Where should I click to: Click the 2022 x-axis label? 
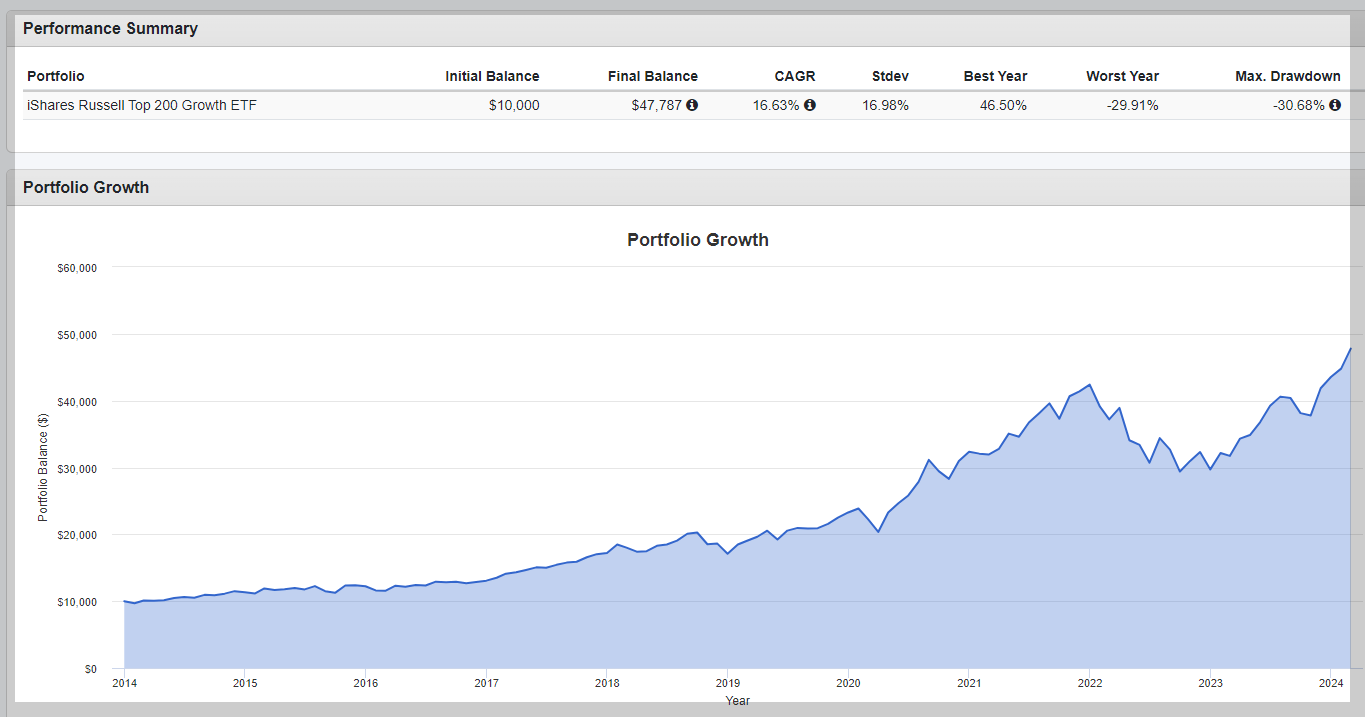(1089, 684)
